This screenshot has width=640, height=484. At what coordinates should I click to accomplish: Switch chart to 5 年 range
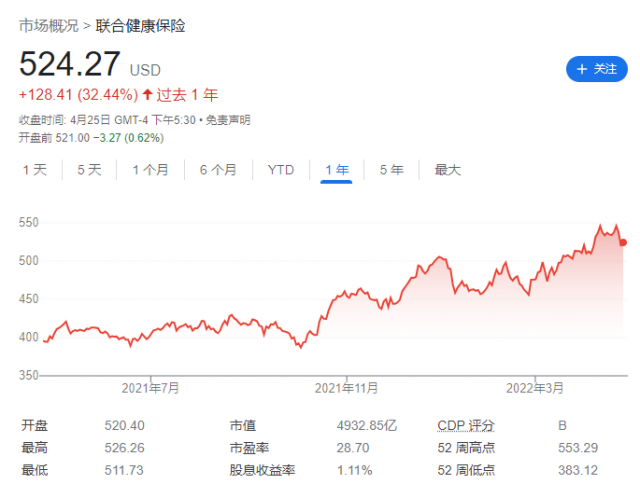[x=392, y=170]
